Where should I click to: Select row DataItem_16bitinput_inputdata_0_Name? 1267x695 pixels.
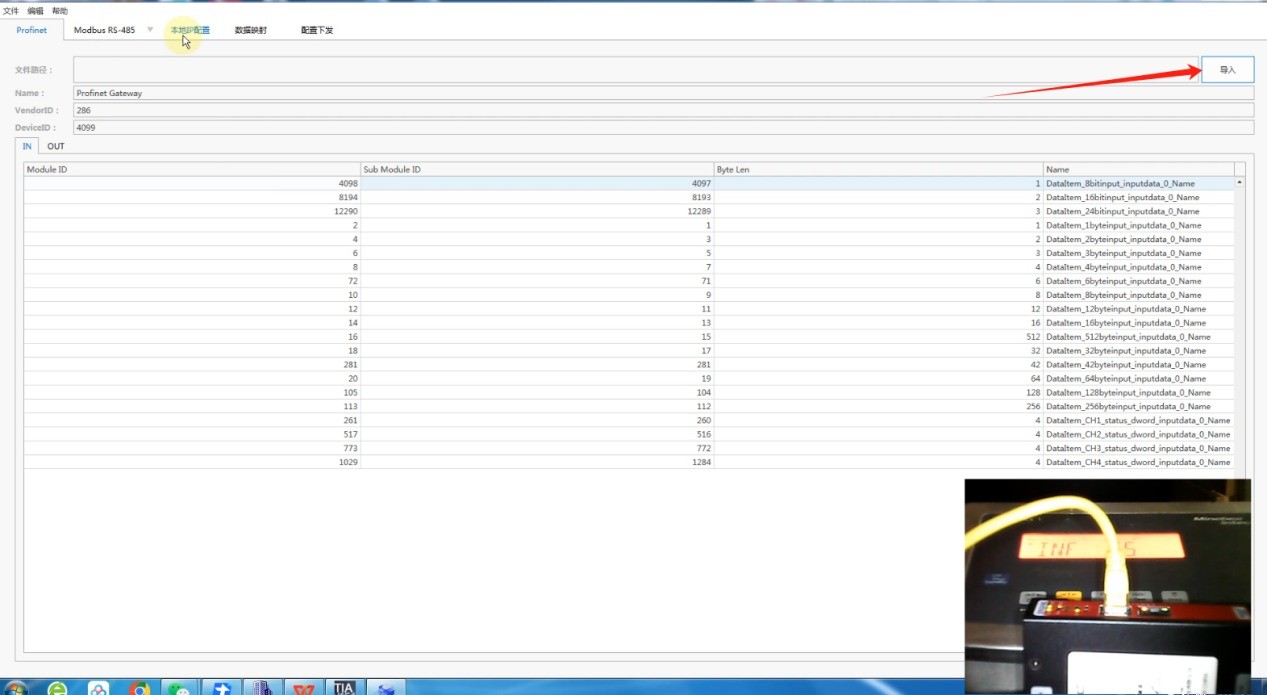click(x=628, y=197)
